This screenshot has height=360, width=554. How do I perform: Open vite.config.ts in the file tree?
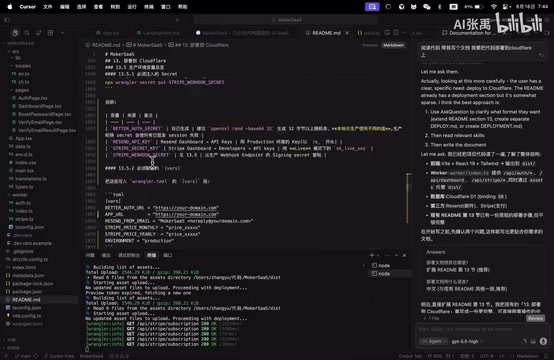(26, 316)
